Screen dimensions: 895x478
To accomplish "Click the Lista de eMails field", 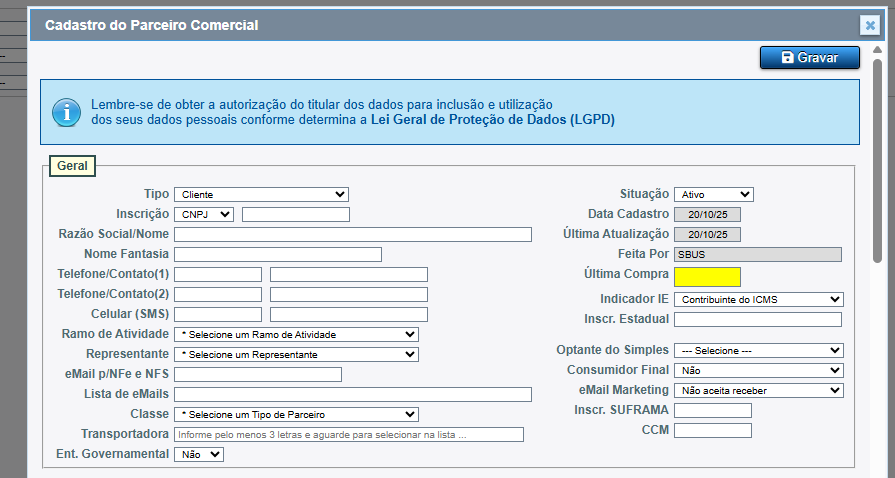I will click(353, 394).
